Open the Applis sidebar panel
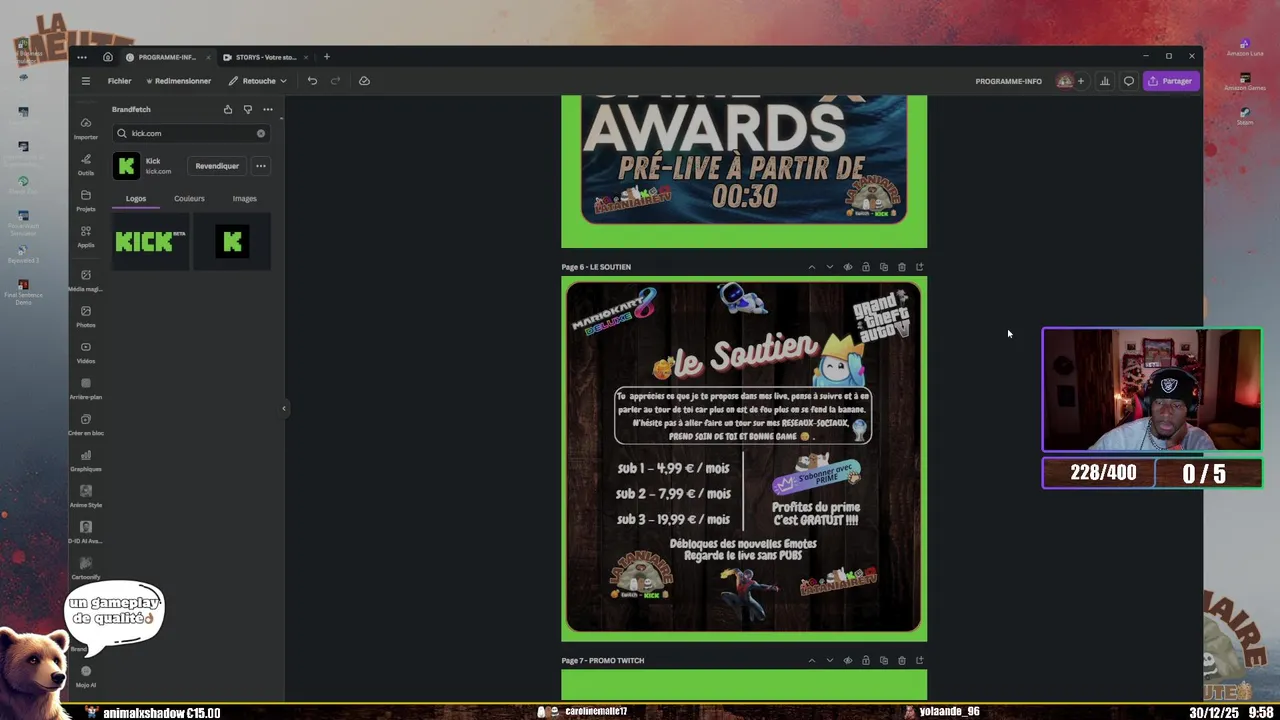This screenshot has height=720, width=1280. (86, 236)
